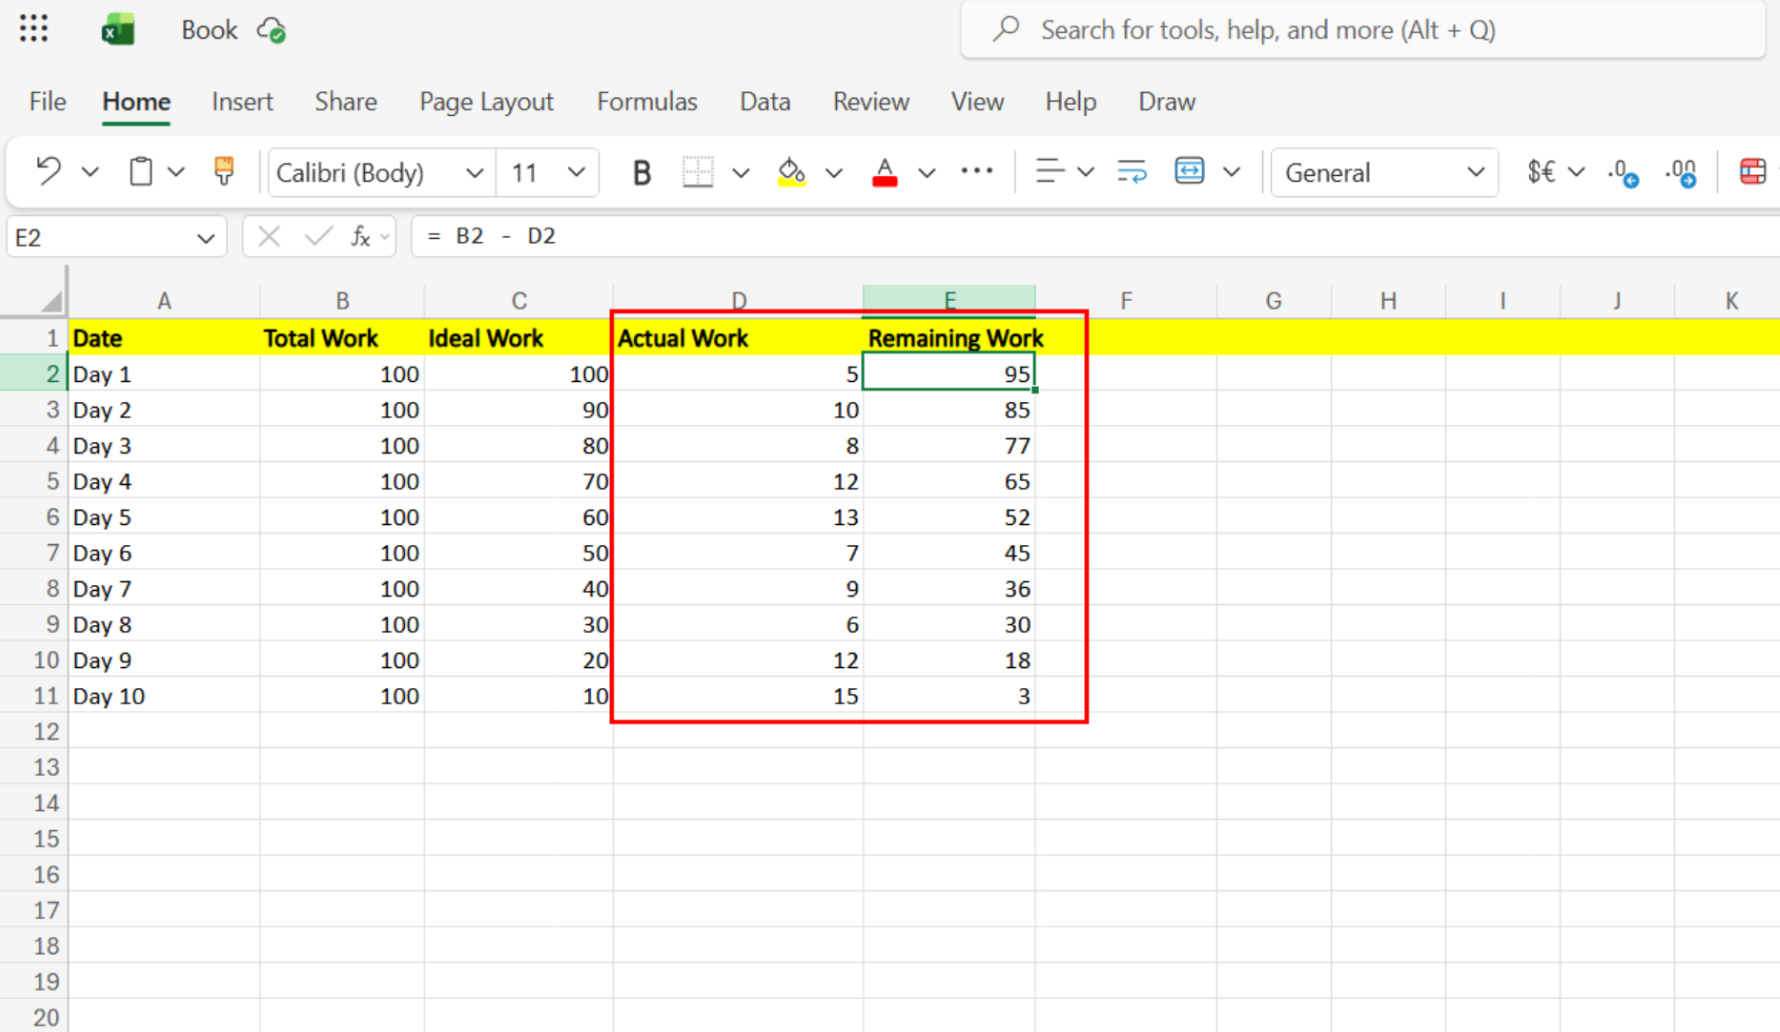Open the app launcher waffle icon
The width and height of the screenshot is (1780, 1032).
pos(34,29)
